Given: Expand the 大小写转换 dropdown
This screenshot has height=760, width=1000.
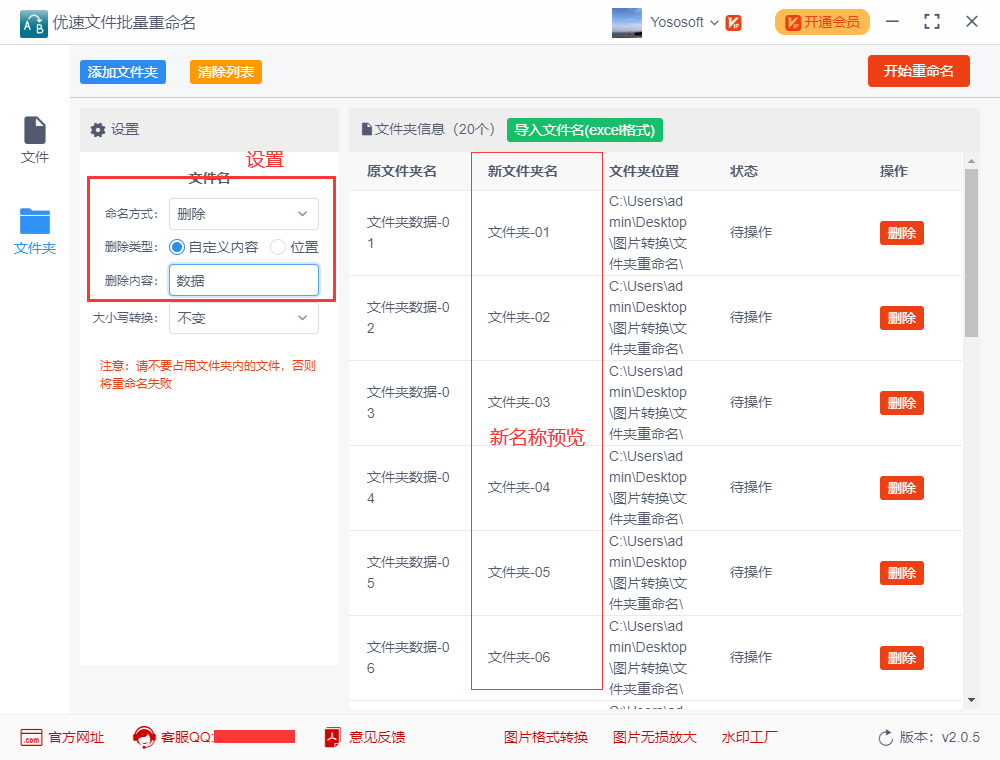Looking at the screenshot, I should (x=243, y=318).
